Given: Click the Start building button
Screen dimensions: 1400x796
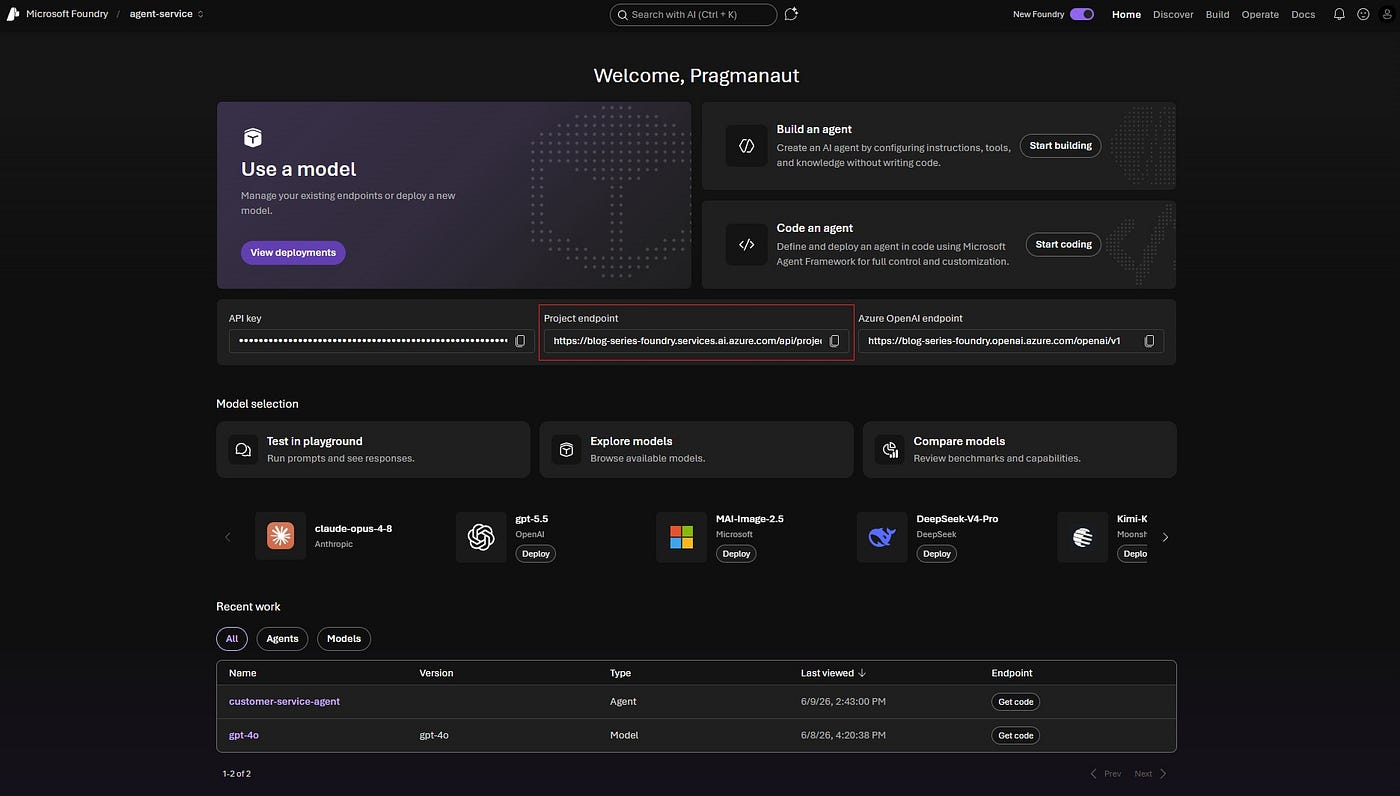Looking at the screenshot, I should [1060, 145].
